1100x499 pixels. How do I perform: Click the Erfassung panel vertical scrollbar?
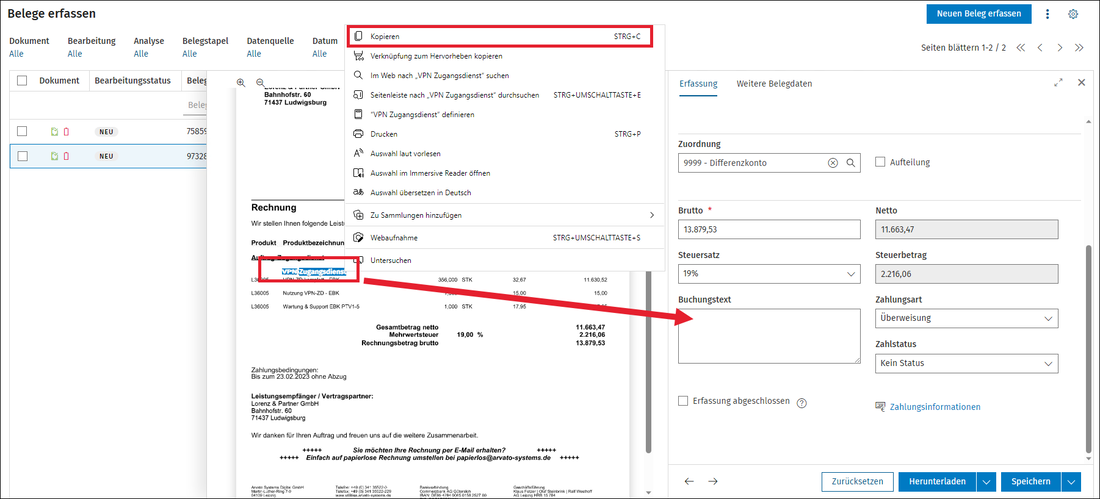1088,349
